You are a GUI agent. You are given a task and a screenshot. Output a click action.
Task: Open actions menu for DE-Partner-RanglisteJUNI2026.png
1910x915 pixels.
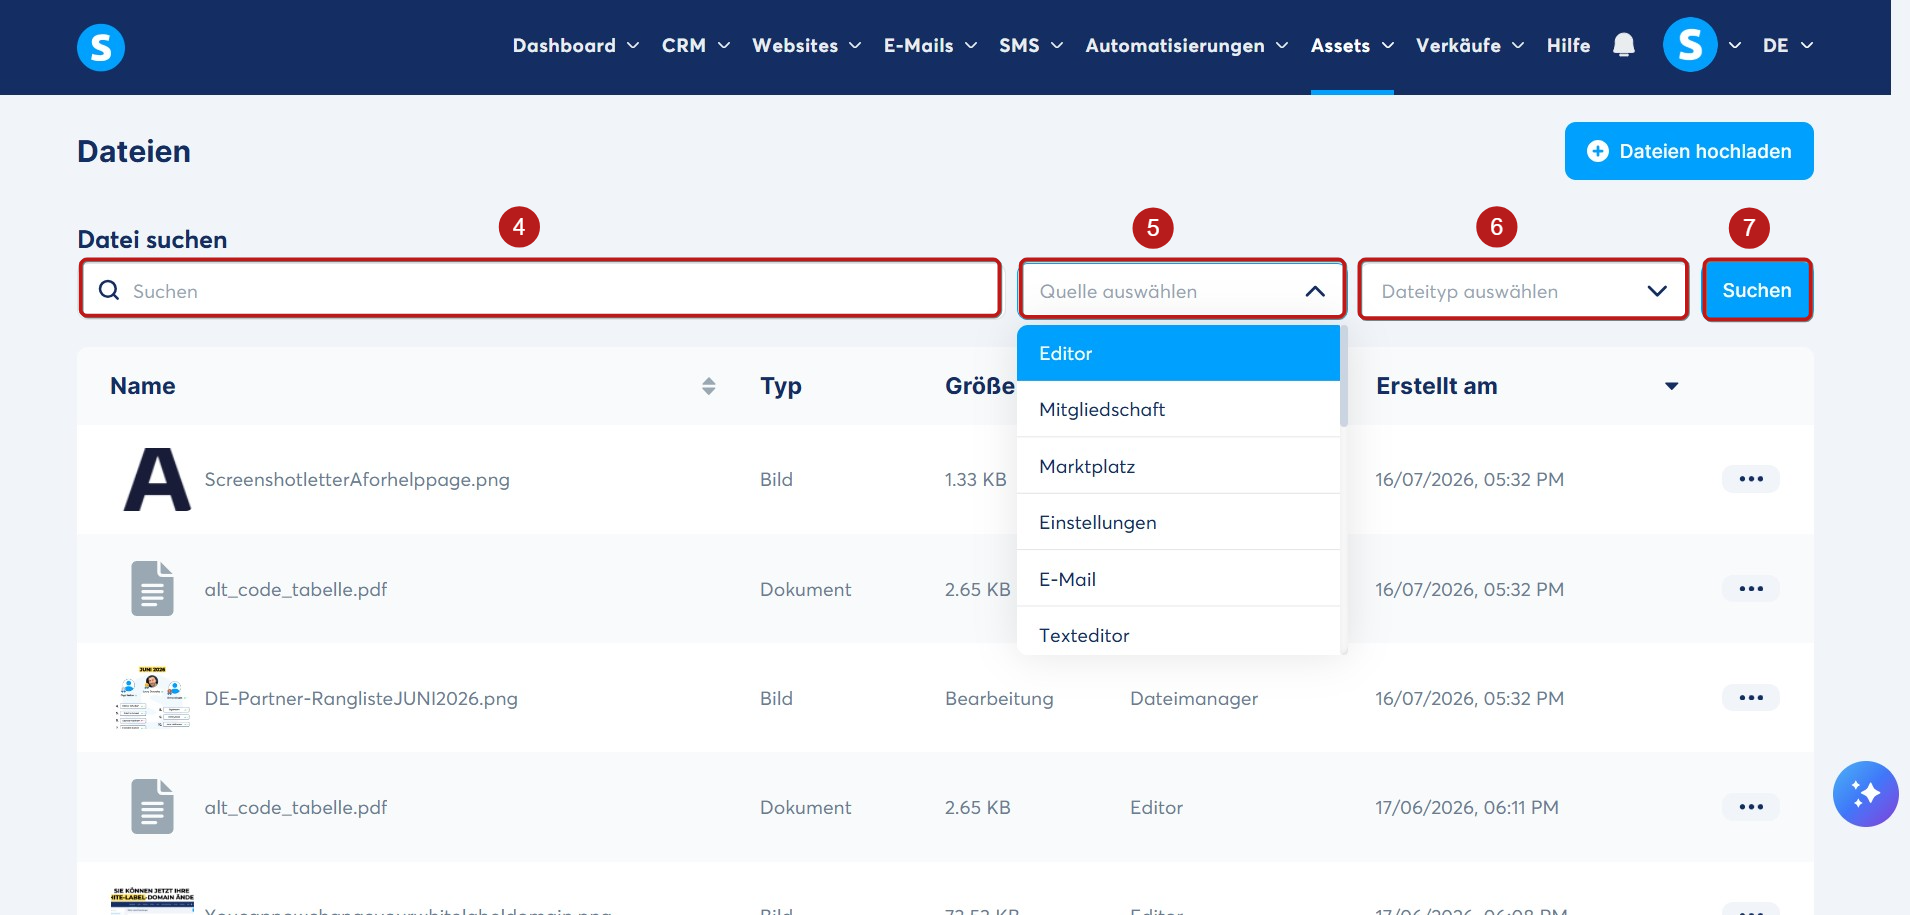[x=1751, y=698]
